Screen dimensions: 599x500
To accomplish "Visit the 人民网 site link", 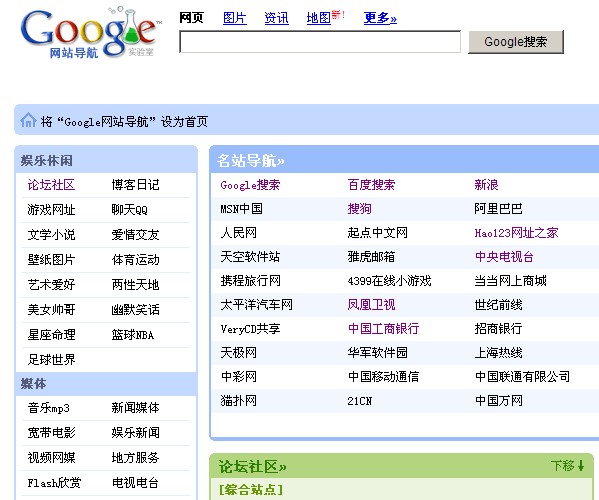I will 238,233.
